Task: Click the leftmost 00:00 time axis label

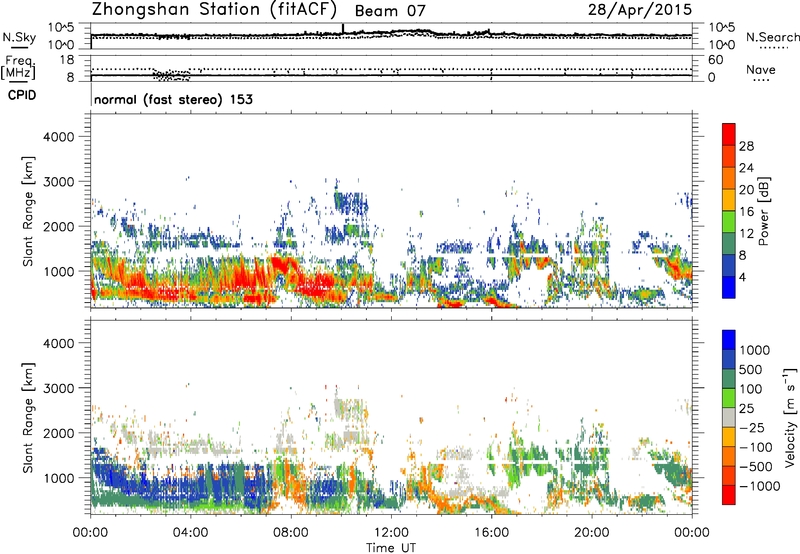Action: (x=91, y=533)
